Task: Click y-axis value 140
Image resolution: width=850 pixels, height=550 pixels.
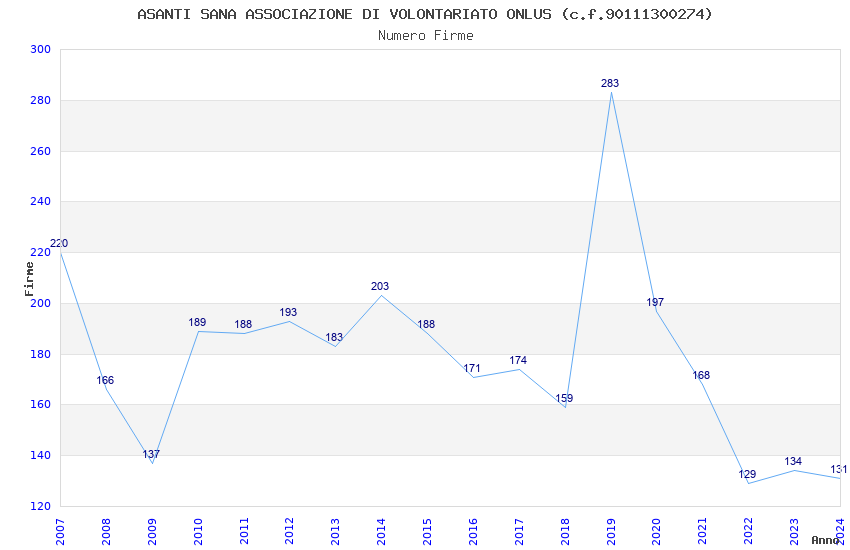Action: (x=41, y=456)
